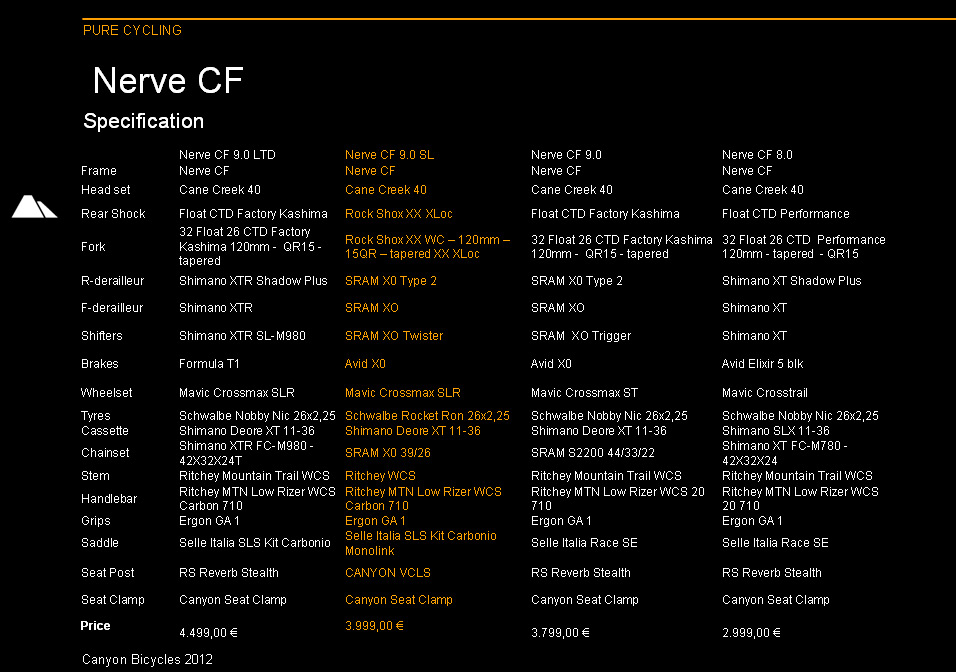Click the Schwalbe Rocket Ron 26x2,25 entry
Viewport: 956px width, 672px height.
click(x=427, y=416)
